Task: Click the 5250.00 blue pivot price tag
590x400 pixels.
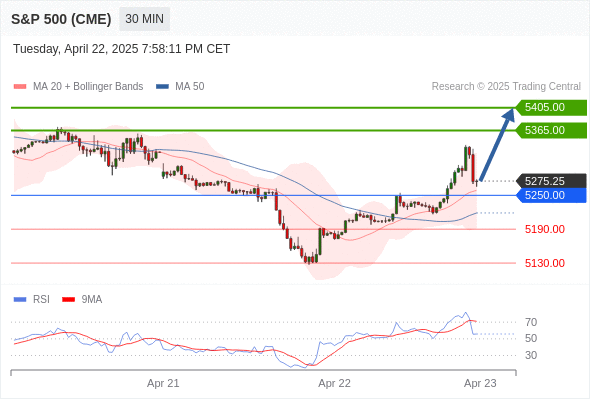Action: (551, 195)
